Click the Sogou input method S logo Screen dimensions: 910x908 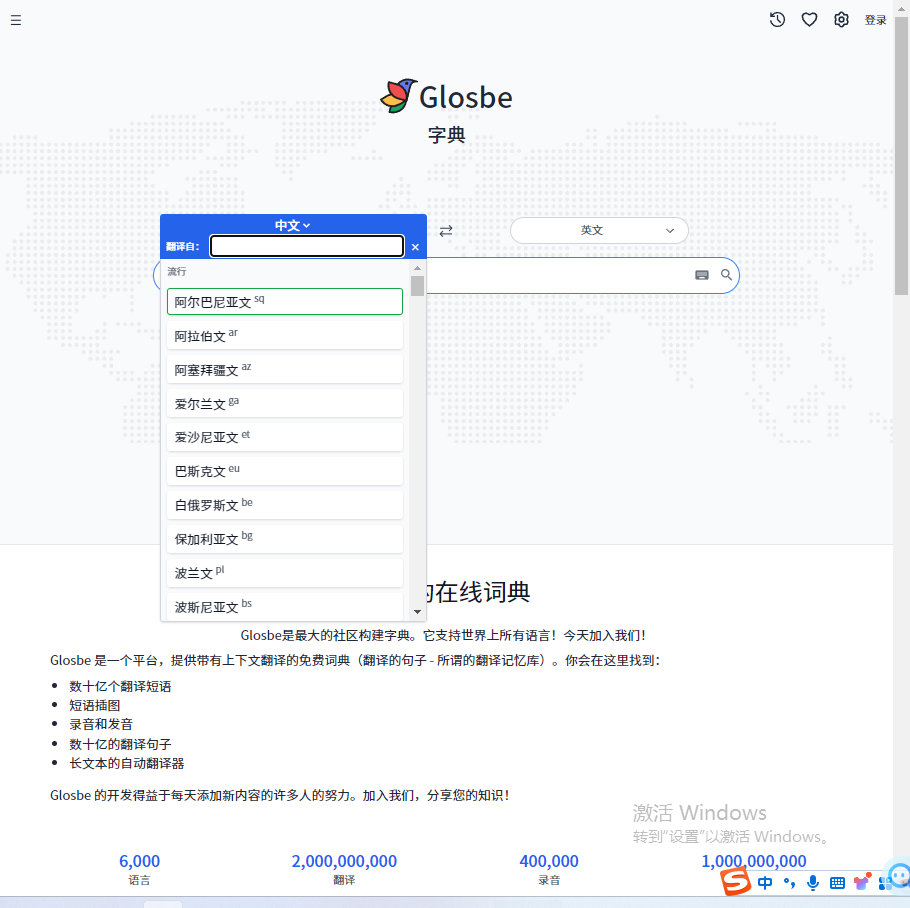point(736,882)
